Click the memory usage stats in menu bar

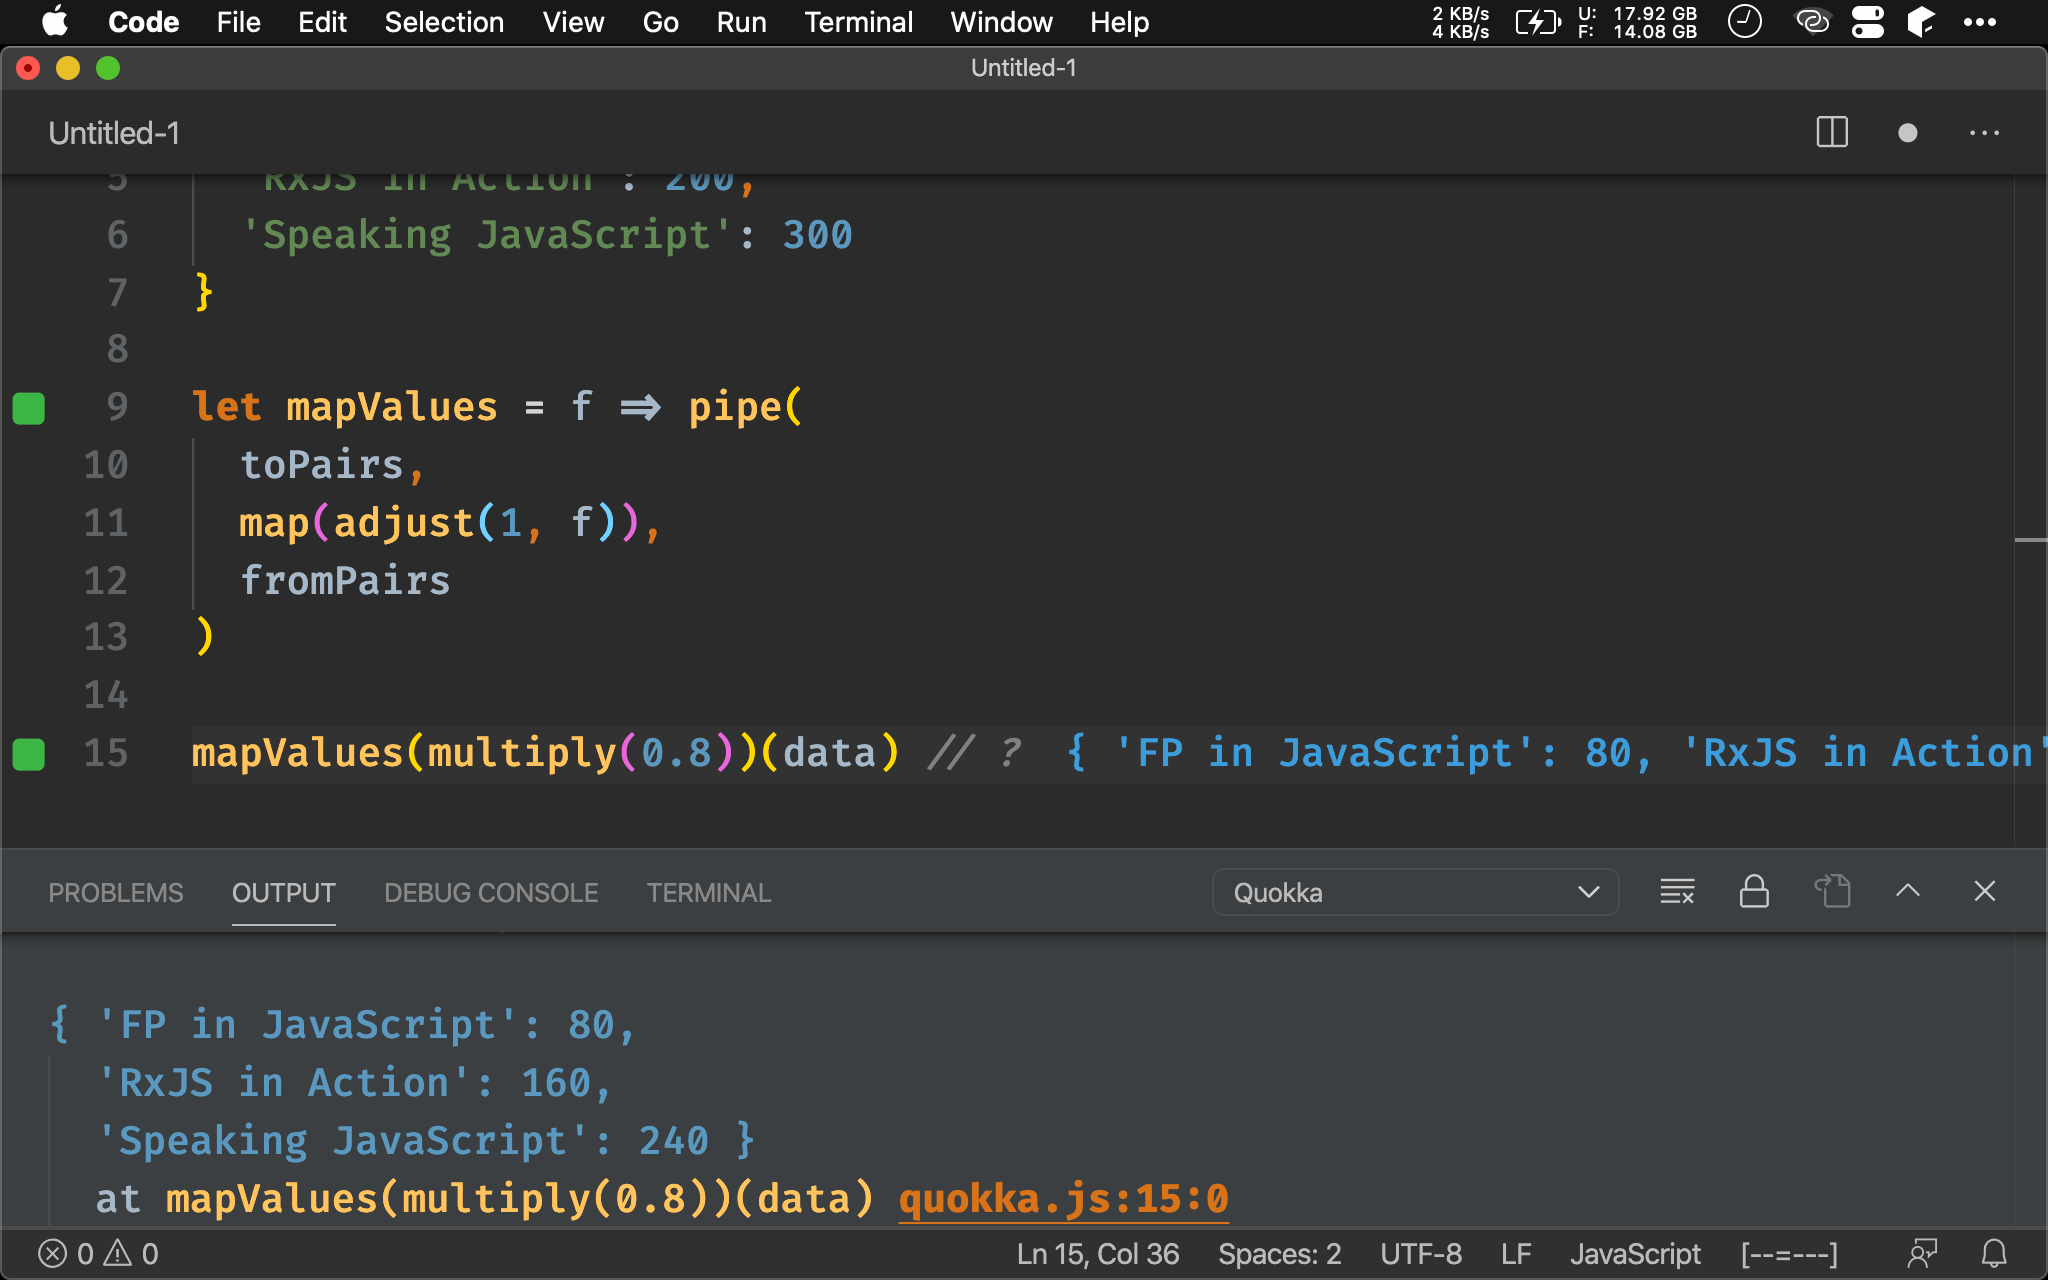1638,22
